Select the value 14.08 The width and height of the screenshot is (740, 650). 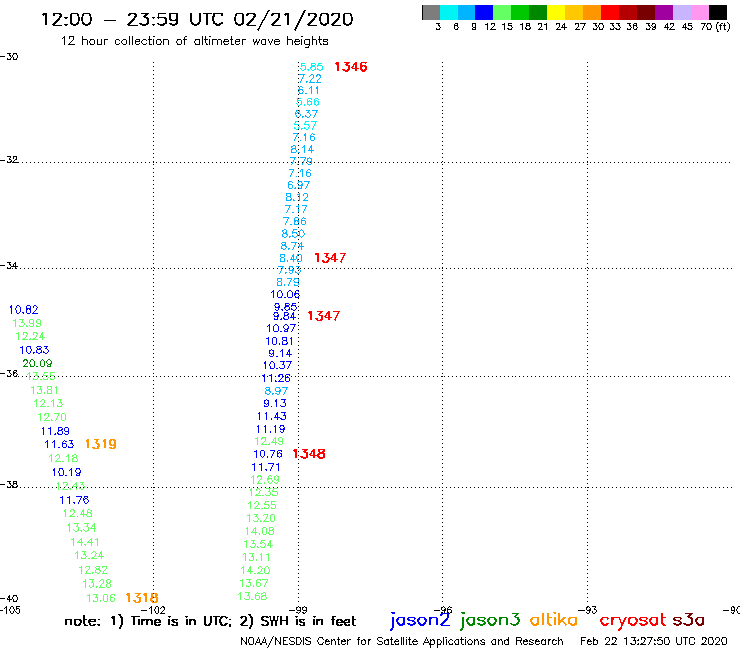click(x=260, y=531)
